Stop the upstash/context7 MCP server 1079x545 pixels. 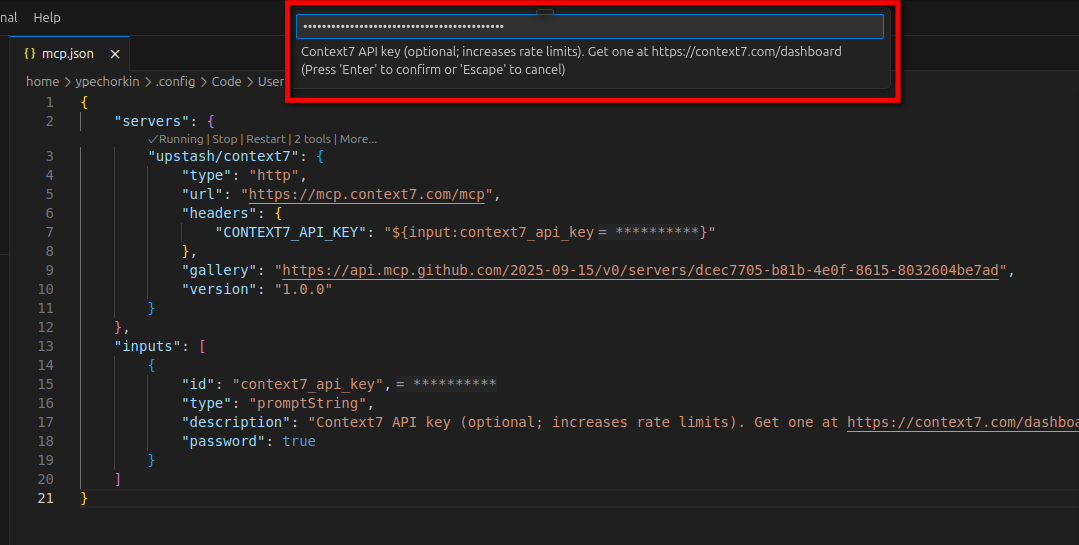(225, 139)
